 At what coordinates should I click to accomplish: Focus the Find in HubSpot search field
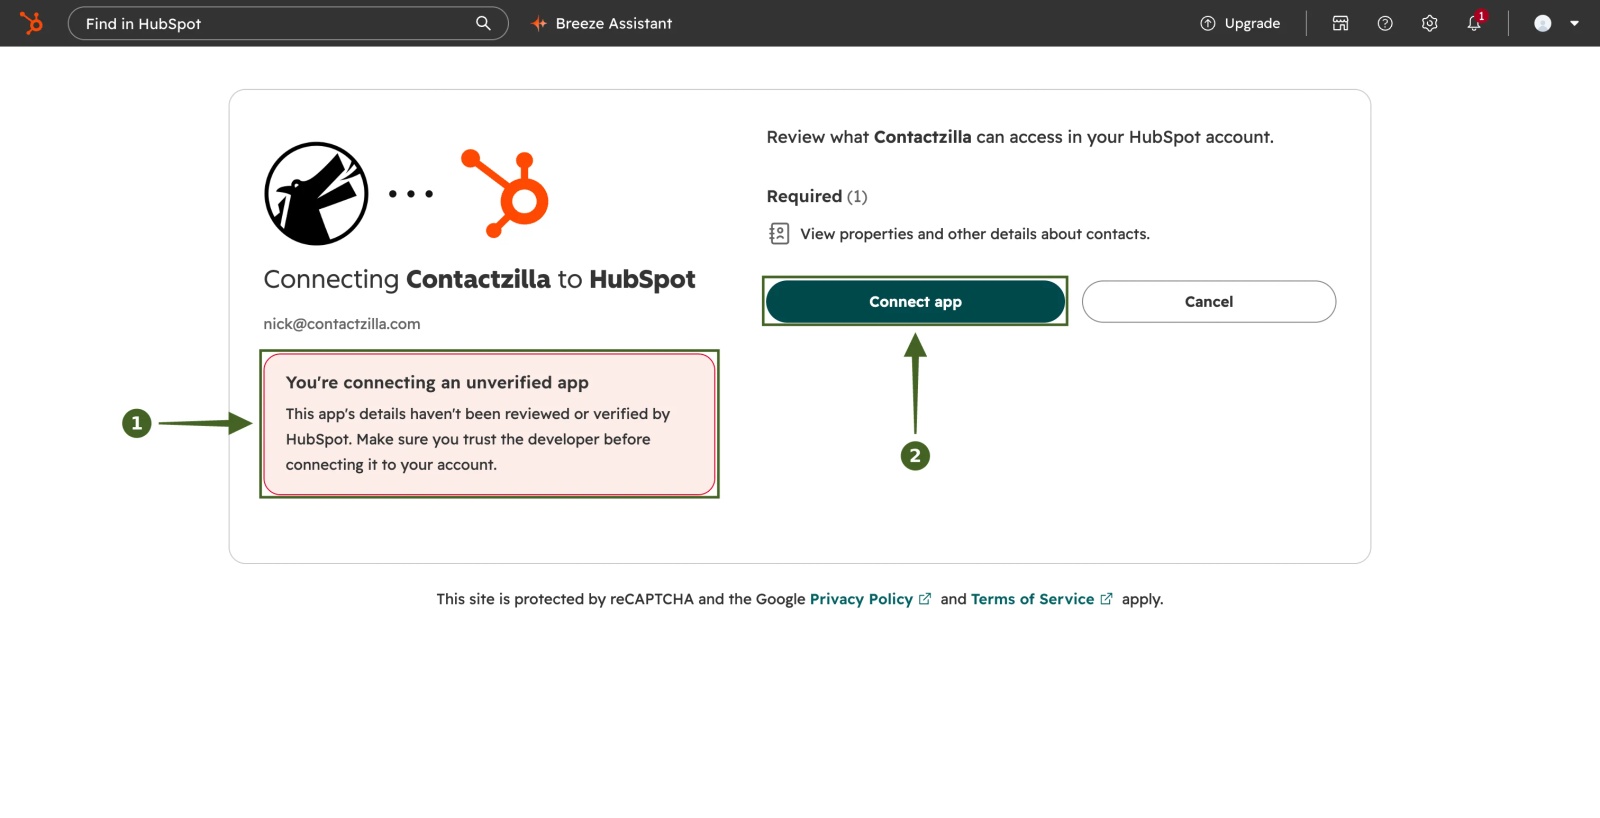[x=288, y=23]
